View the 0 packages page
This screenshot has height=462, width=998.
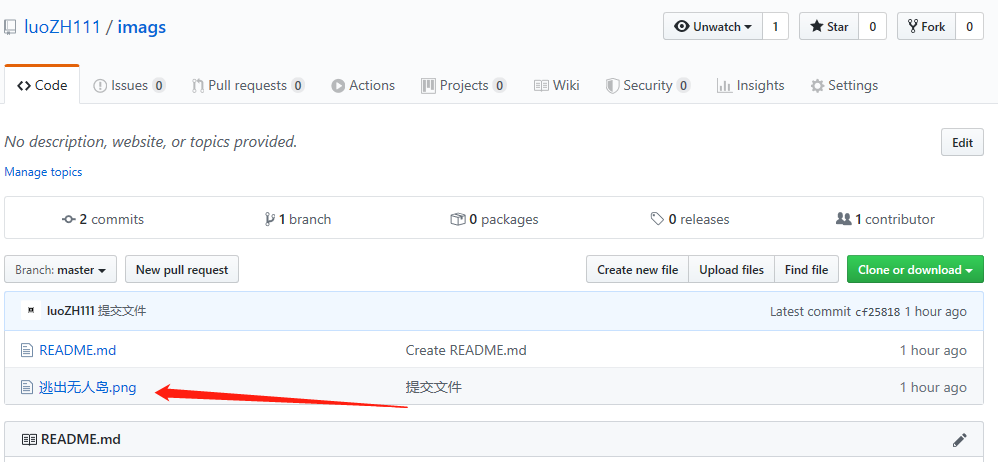click(494, 220)
